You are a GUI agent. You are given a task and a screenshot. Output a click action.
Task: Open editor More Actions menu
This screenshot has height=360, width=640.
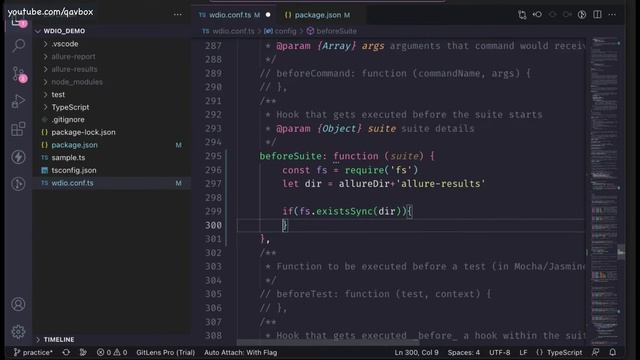(x=612, y=15)
